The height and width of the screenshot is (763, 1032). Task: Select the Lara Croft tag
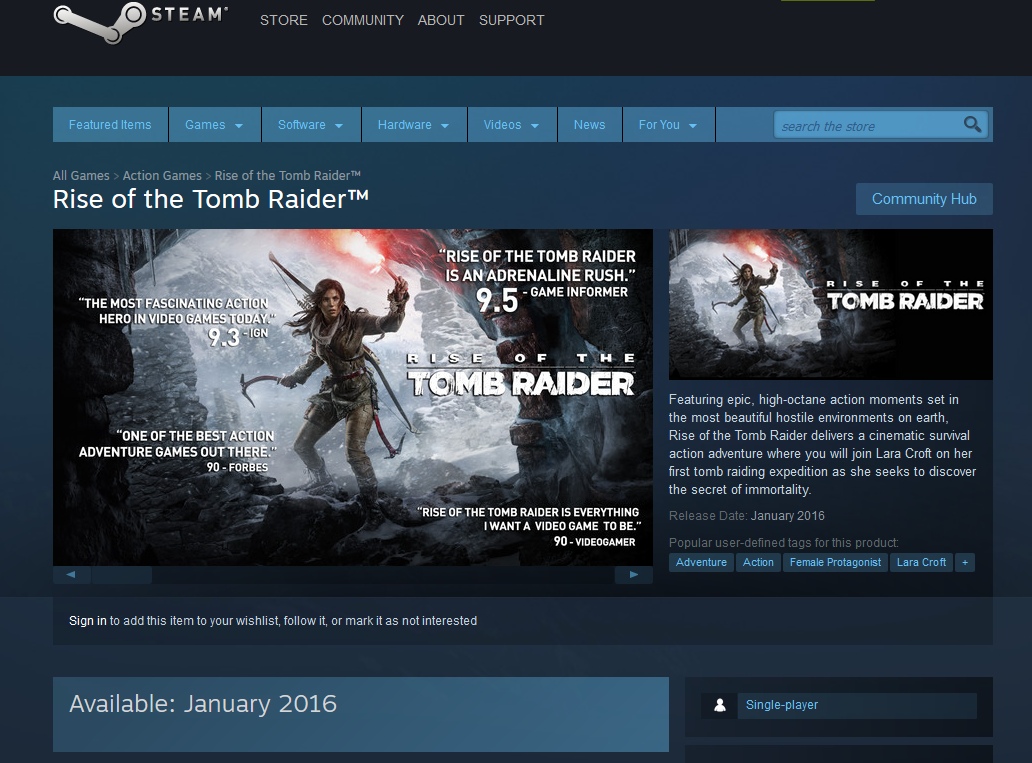tap(921, 562)
